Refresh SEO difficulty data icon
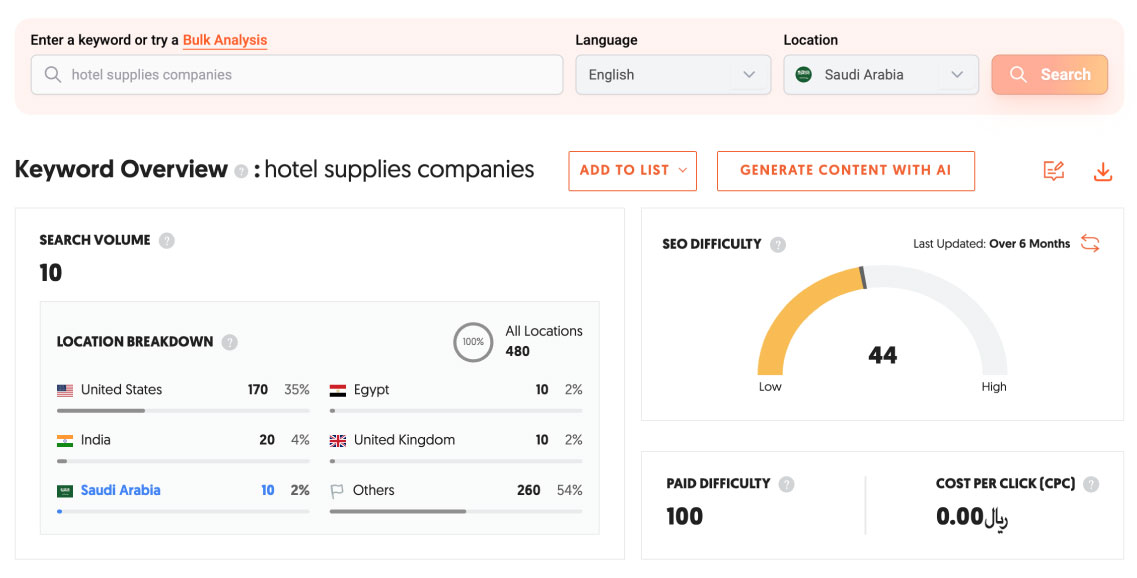This screenshot has width=1137, height=578. (x=1090, y=244)
